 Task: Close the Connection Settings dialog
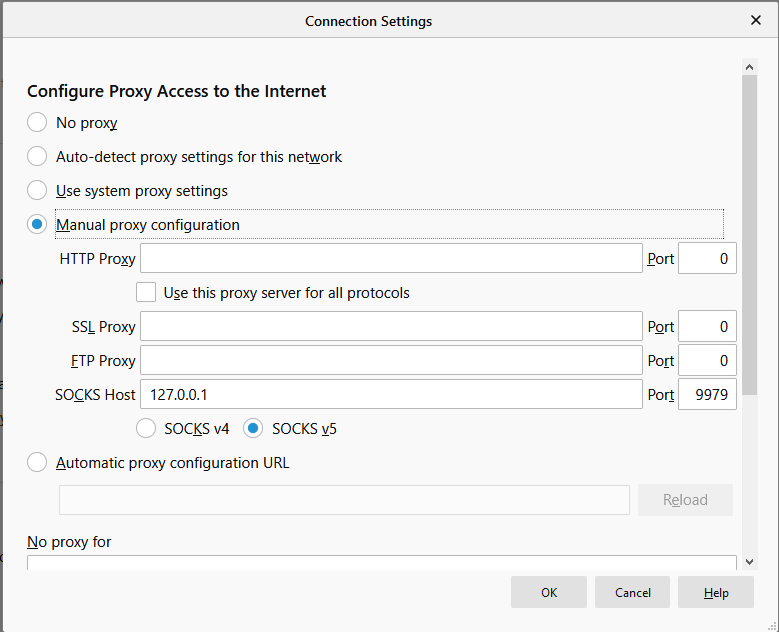coord(756,20)
